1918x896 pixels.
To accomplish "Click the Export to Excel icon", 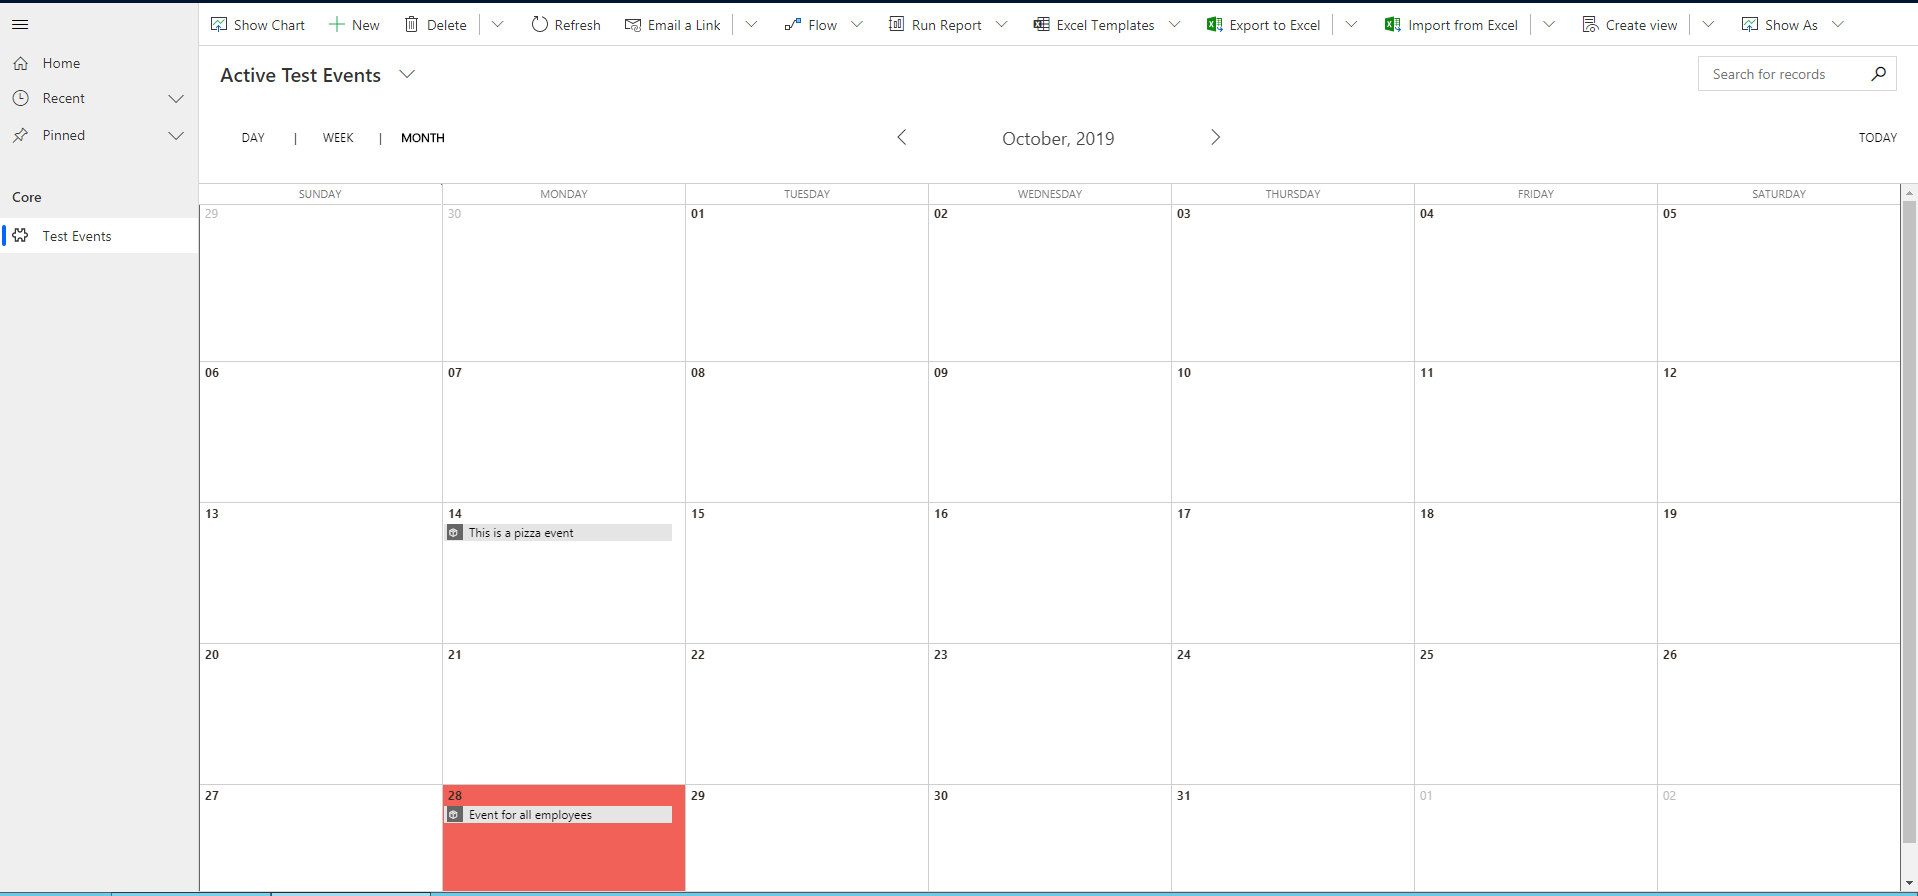I will (x=1214, y=24).
